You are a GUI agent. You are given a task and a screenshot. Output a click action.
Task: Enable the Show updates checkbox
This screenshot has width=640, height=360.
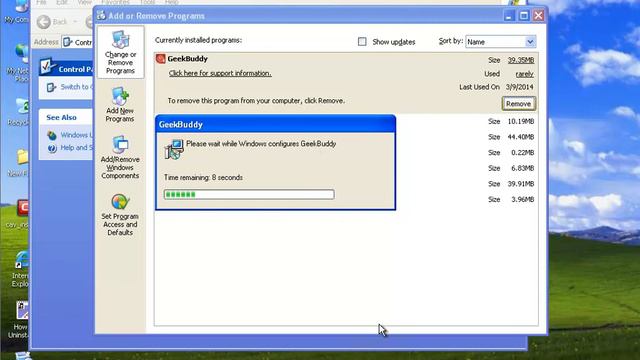(362, 42)
